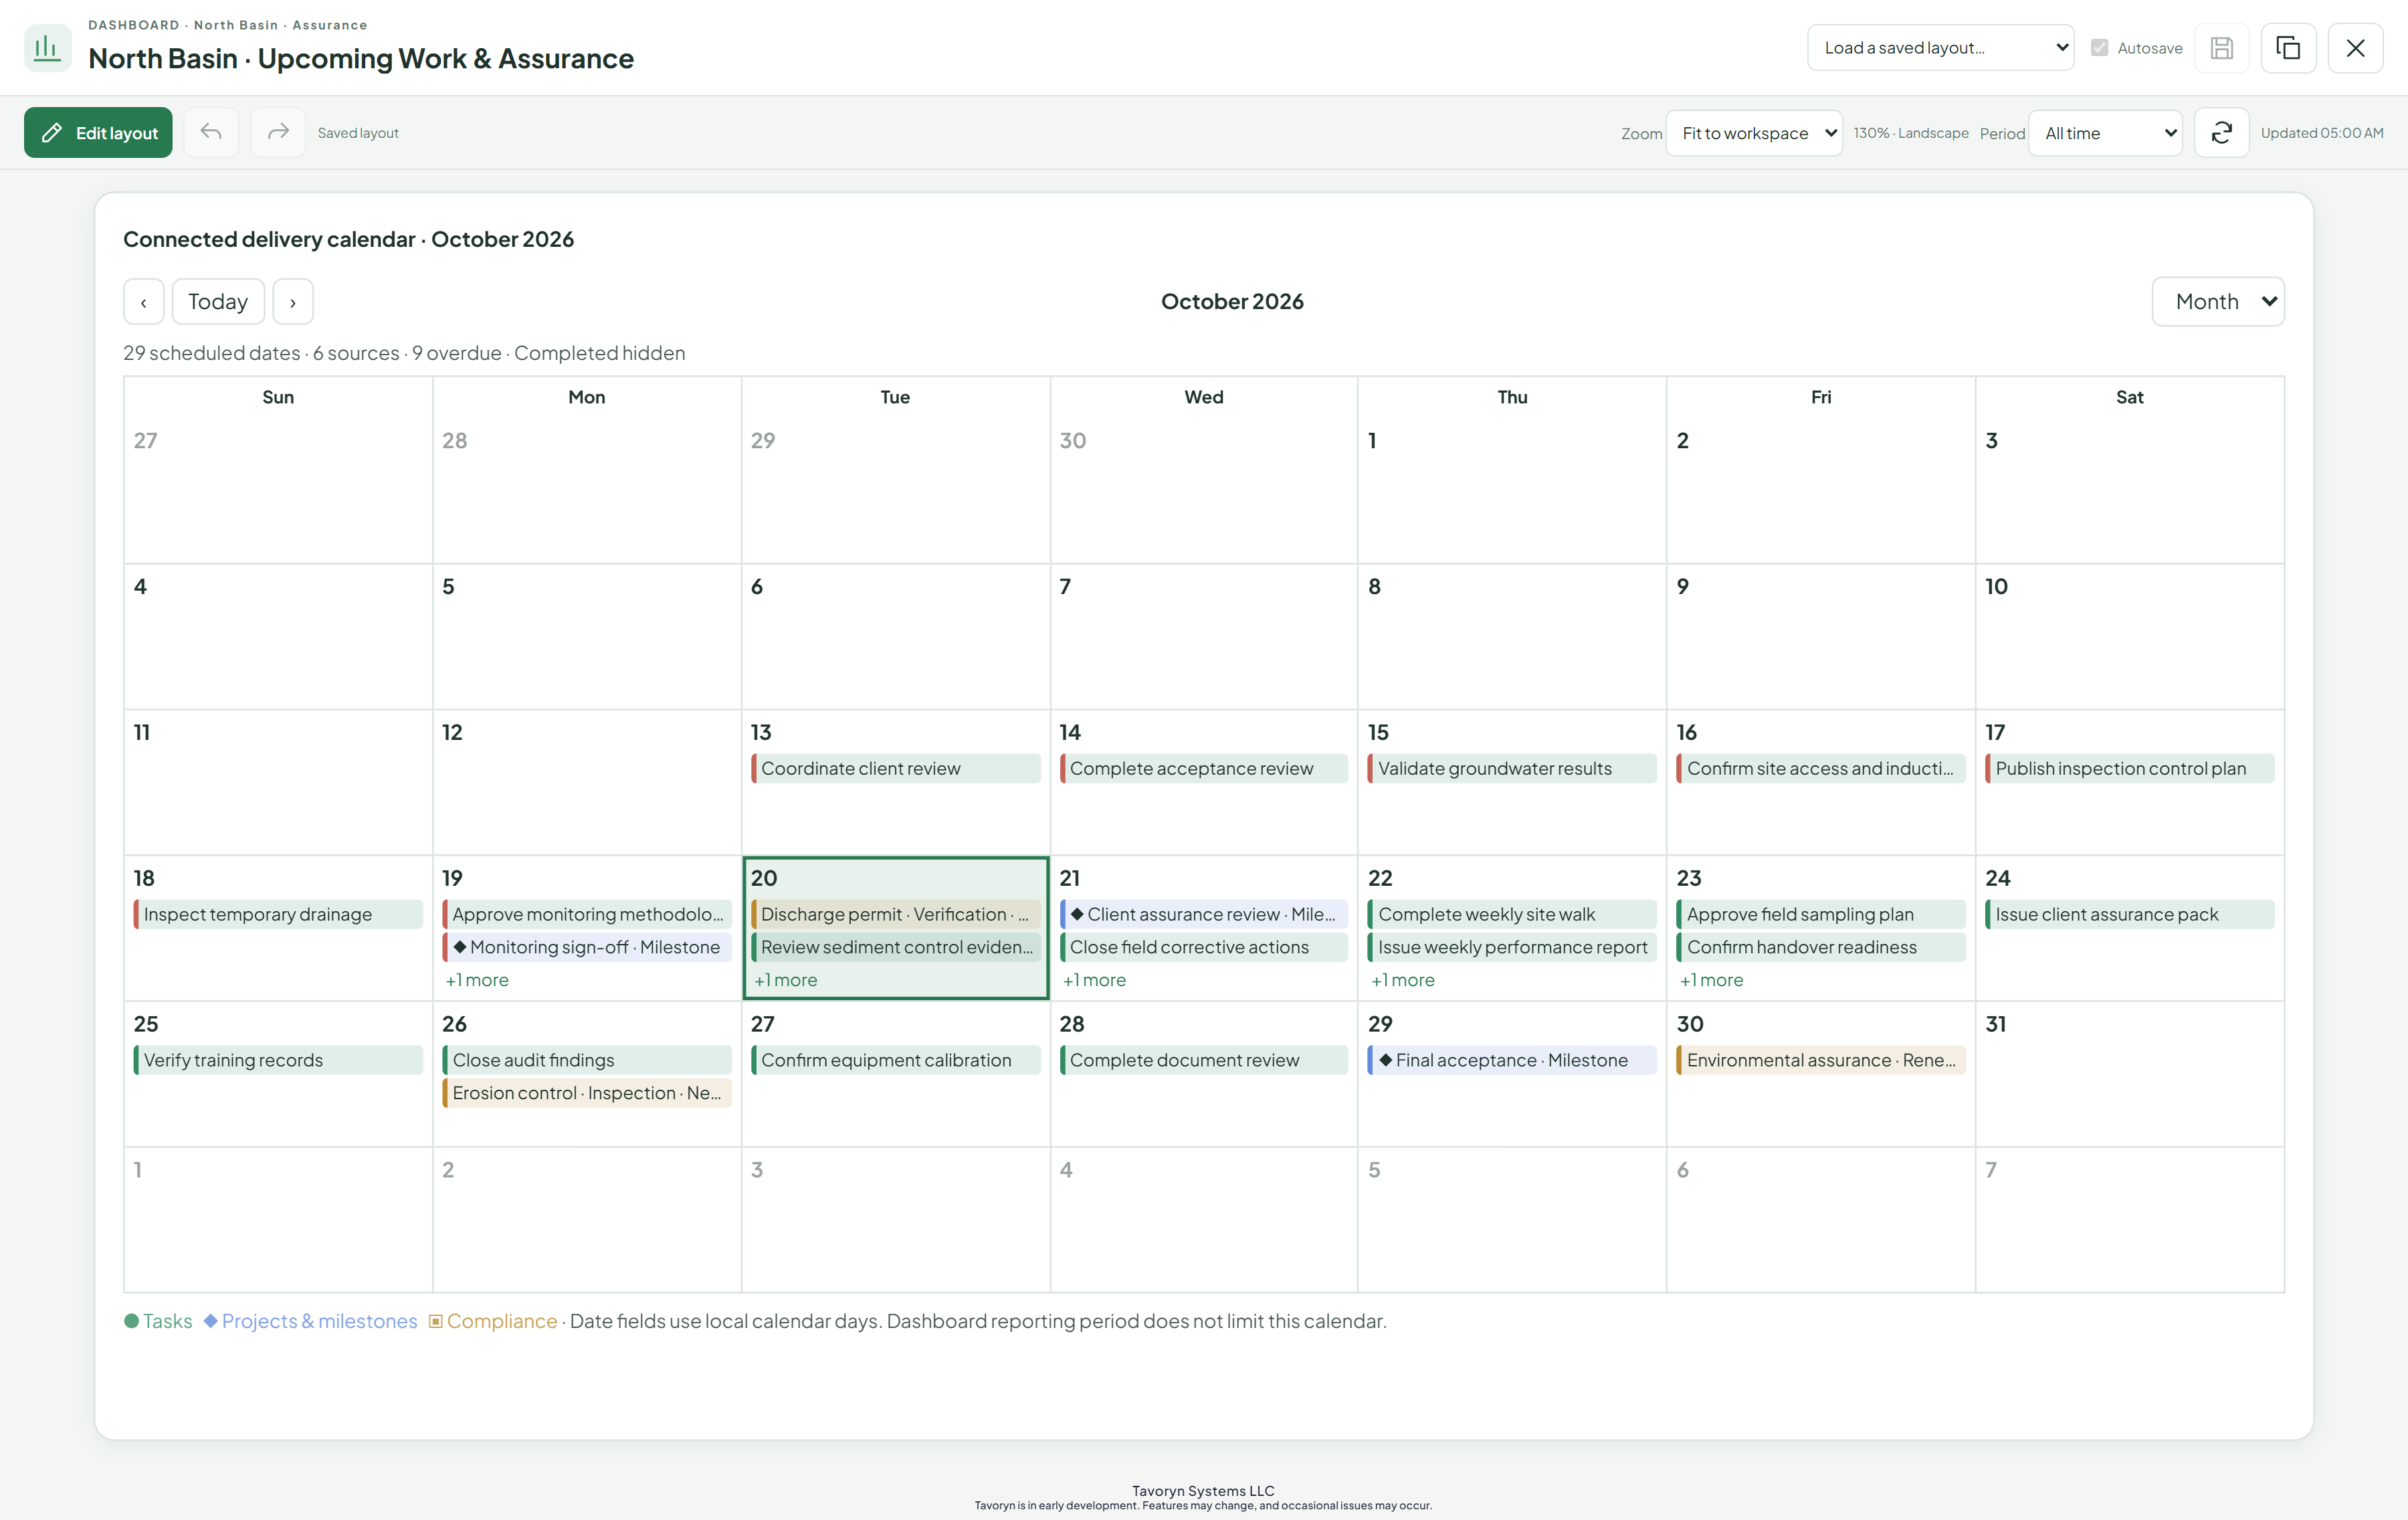Screen dimensions: 2408x1520
Task: Open the Fit to workspace zoom dropdown
Action: (1754, 133)
